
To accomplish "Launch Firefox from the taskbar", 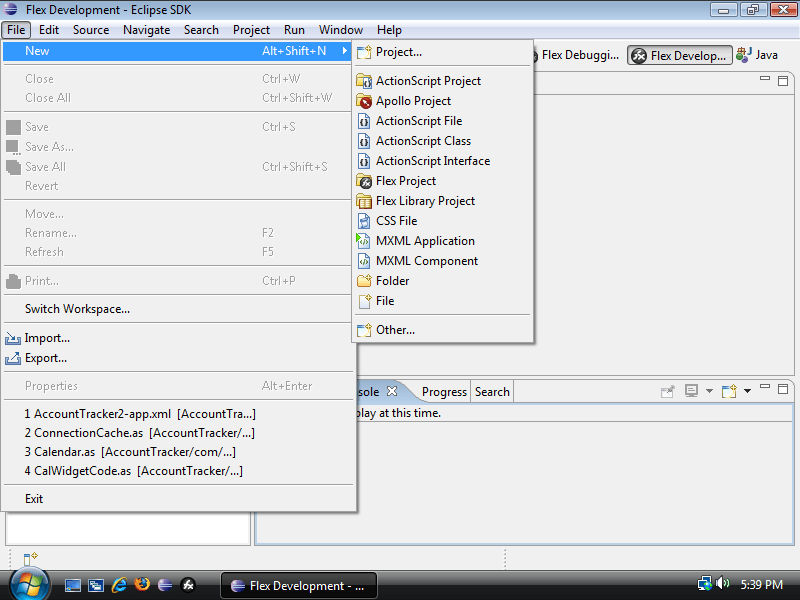I will [141, 585].
